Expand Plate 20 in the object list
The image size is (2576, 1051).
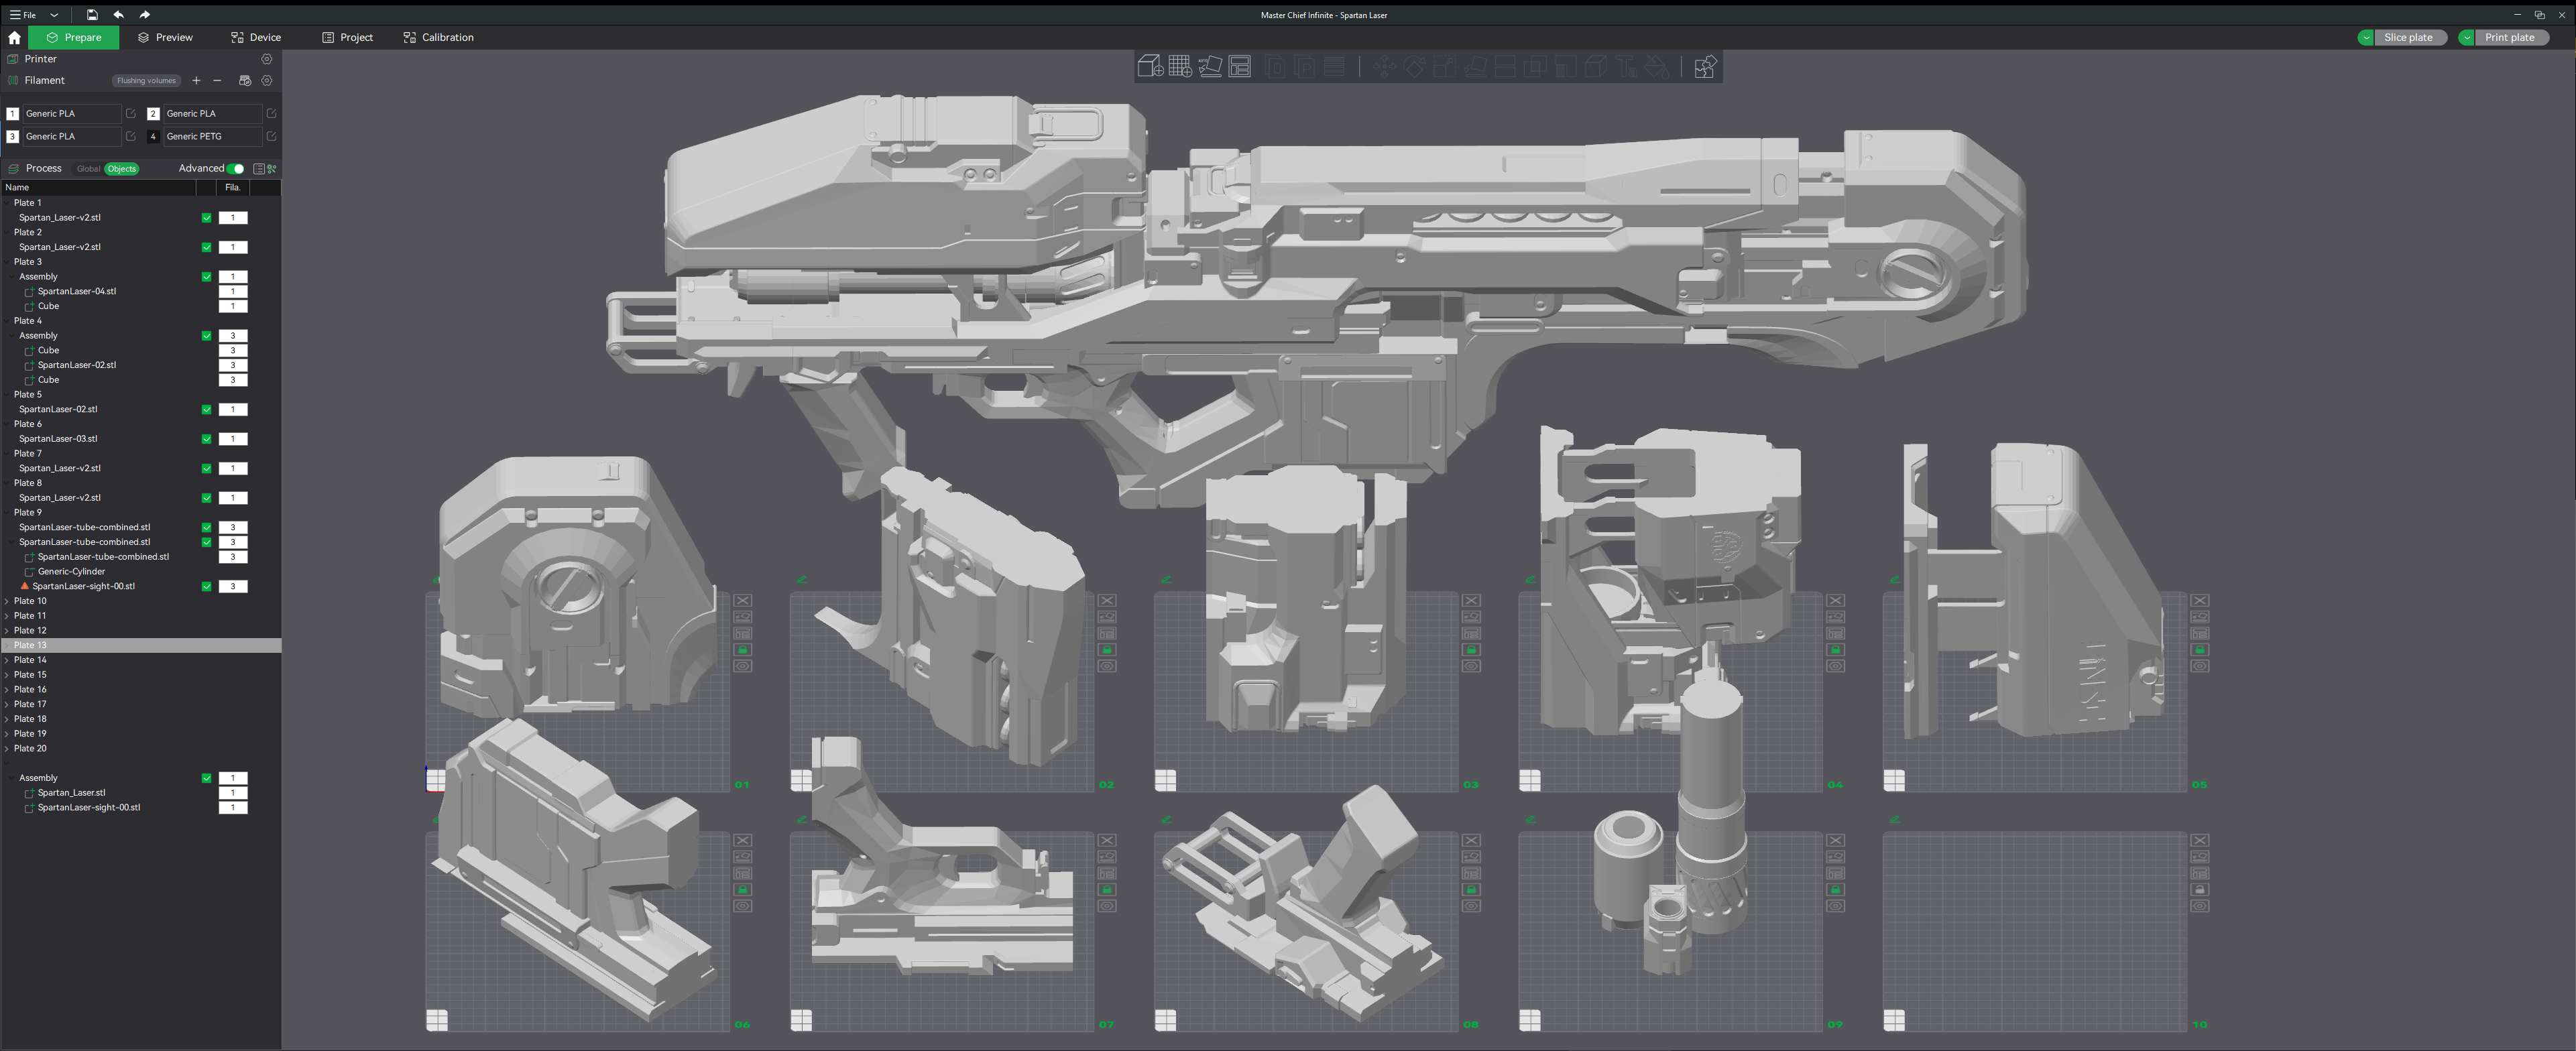coord(8,749)
